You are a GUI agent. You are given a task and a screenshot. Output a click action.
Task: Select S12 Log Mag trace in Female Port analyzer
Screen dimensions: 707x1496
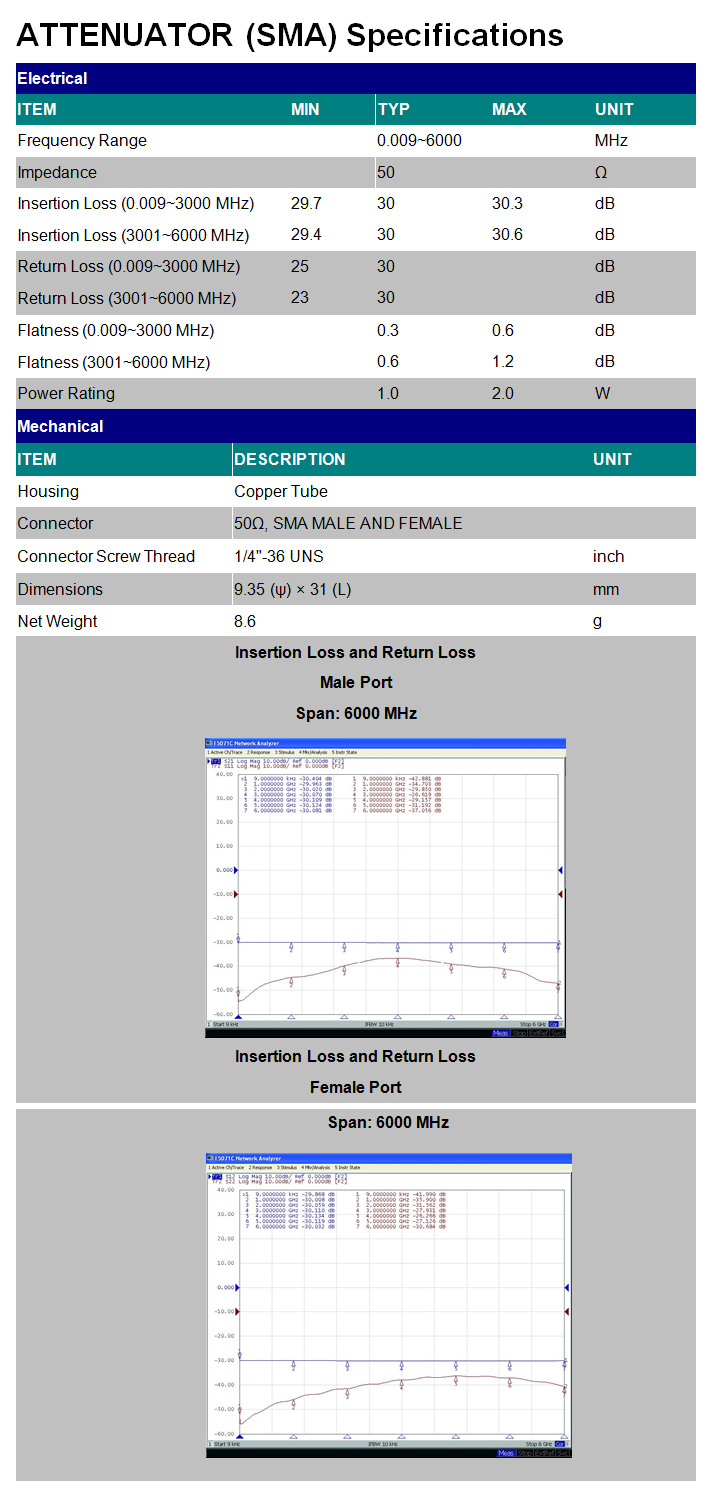pos(281,1176)
